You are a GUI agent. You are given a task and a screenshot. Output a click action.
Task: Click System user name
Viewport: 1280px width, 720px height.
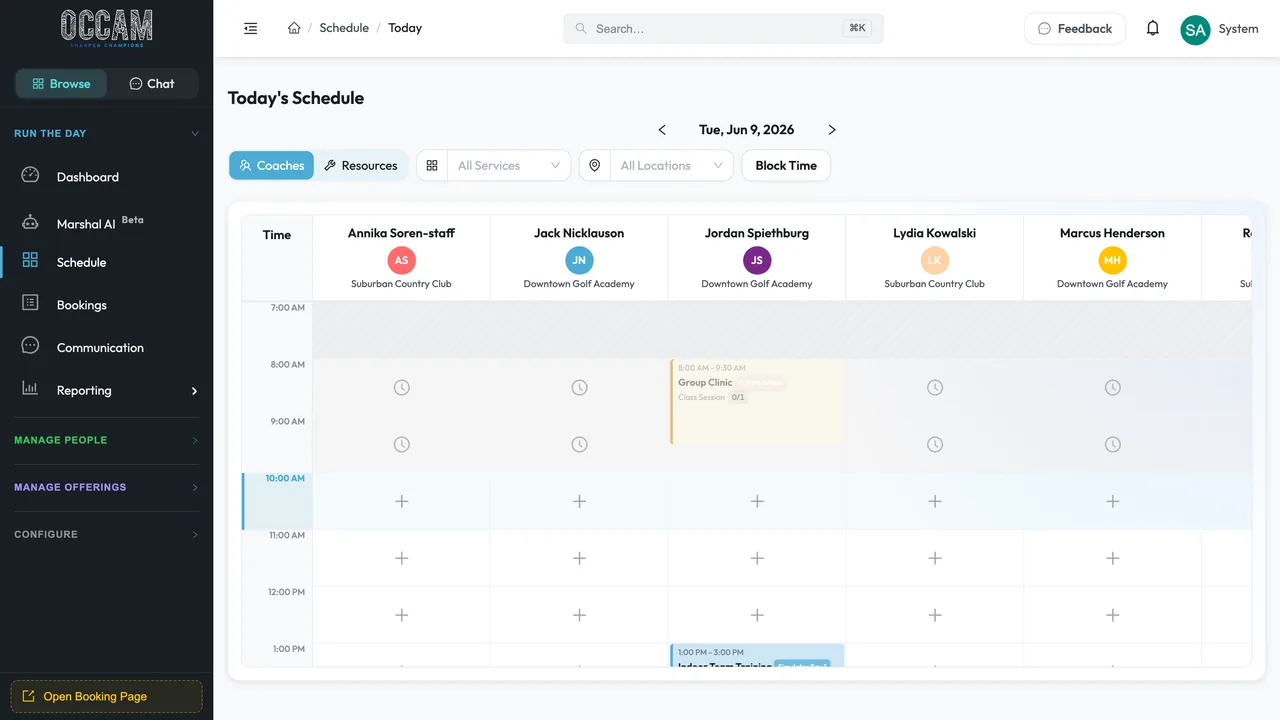(x=1238, y=29)
